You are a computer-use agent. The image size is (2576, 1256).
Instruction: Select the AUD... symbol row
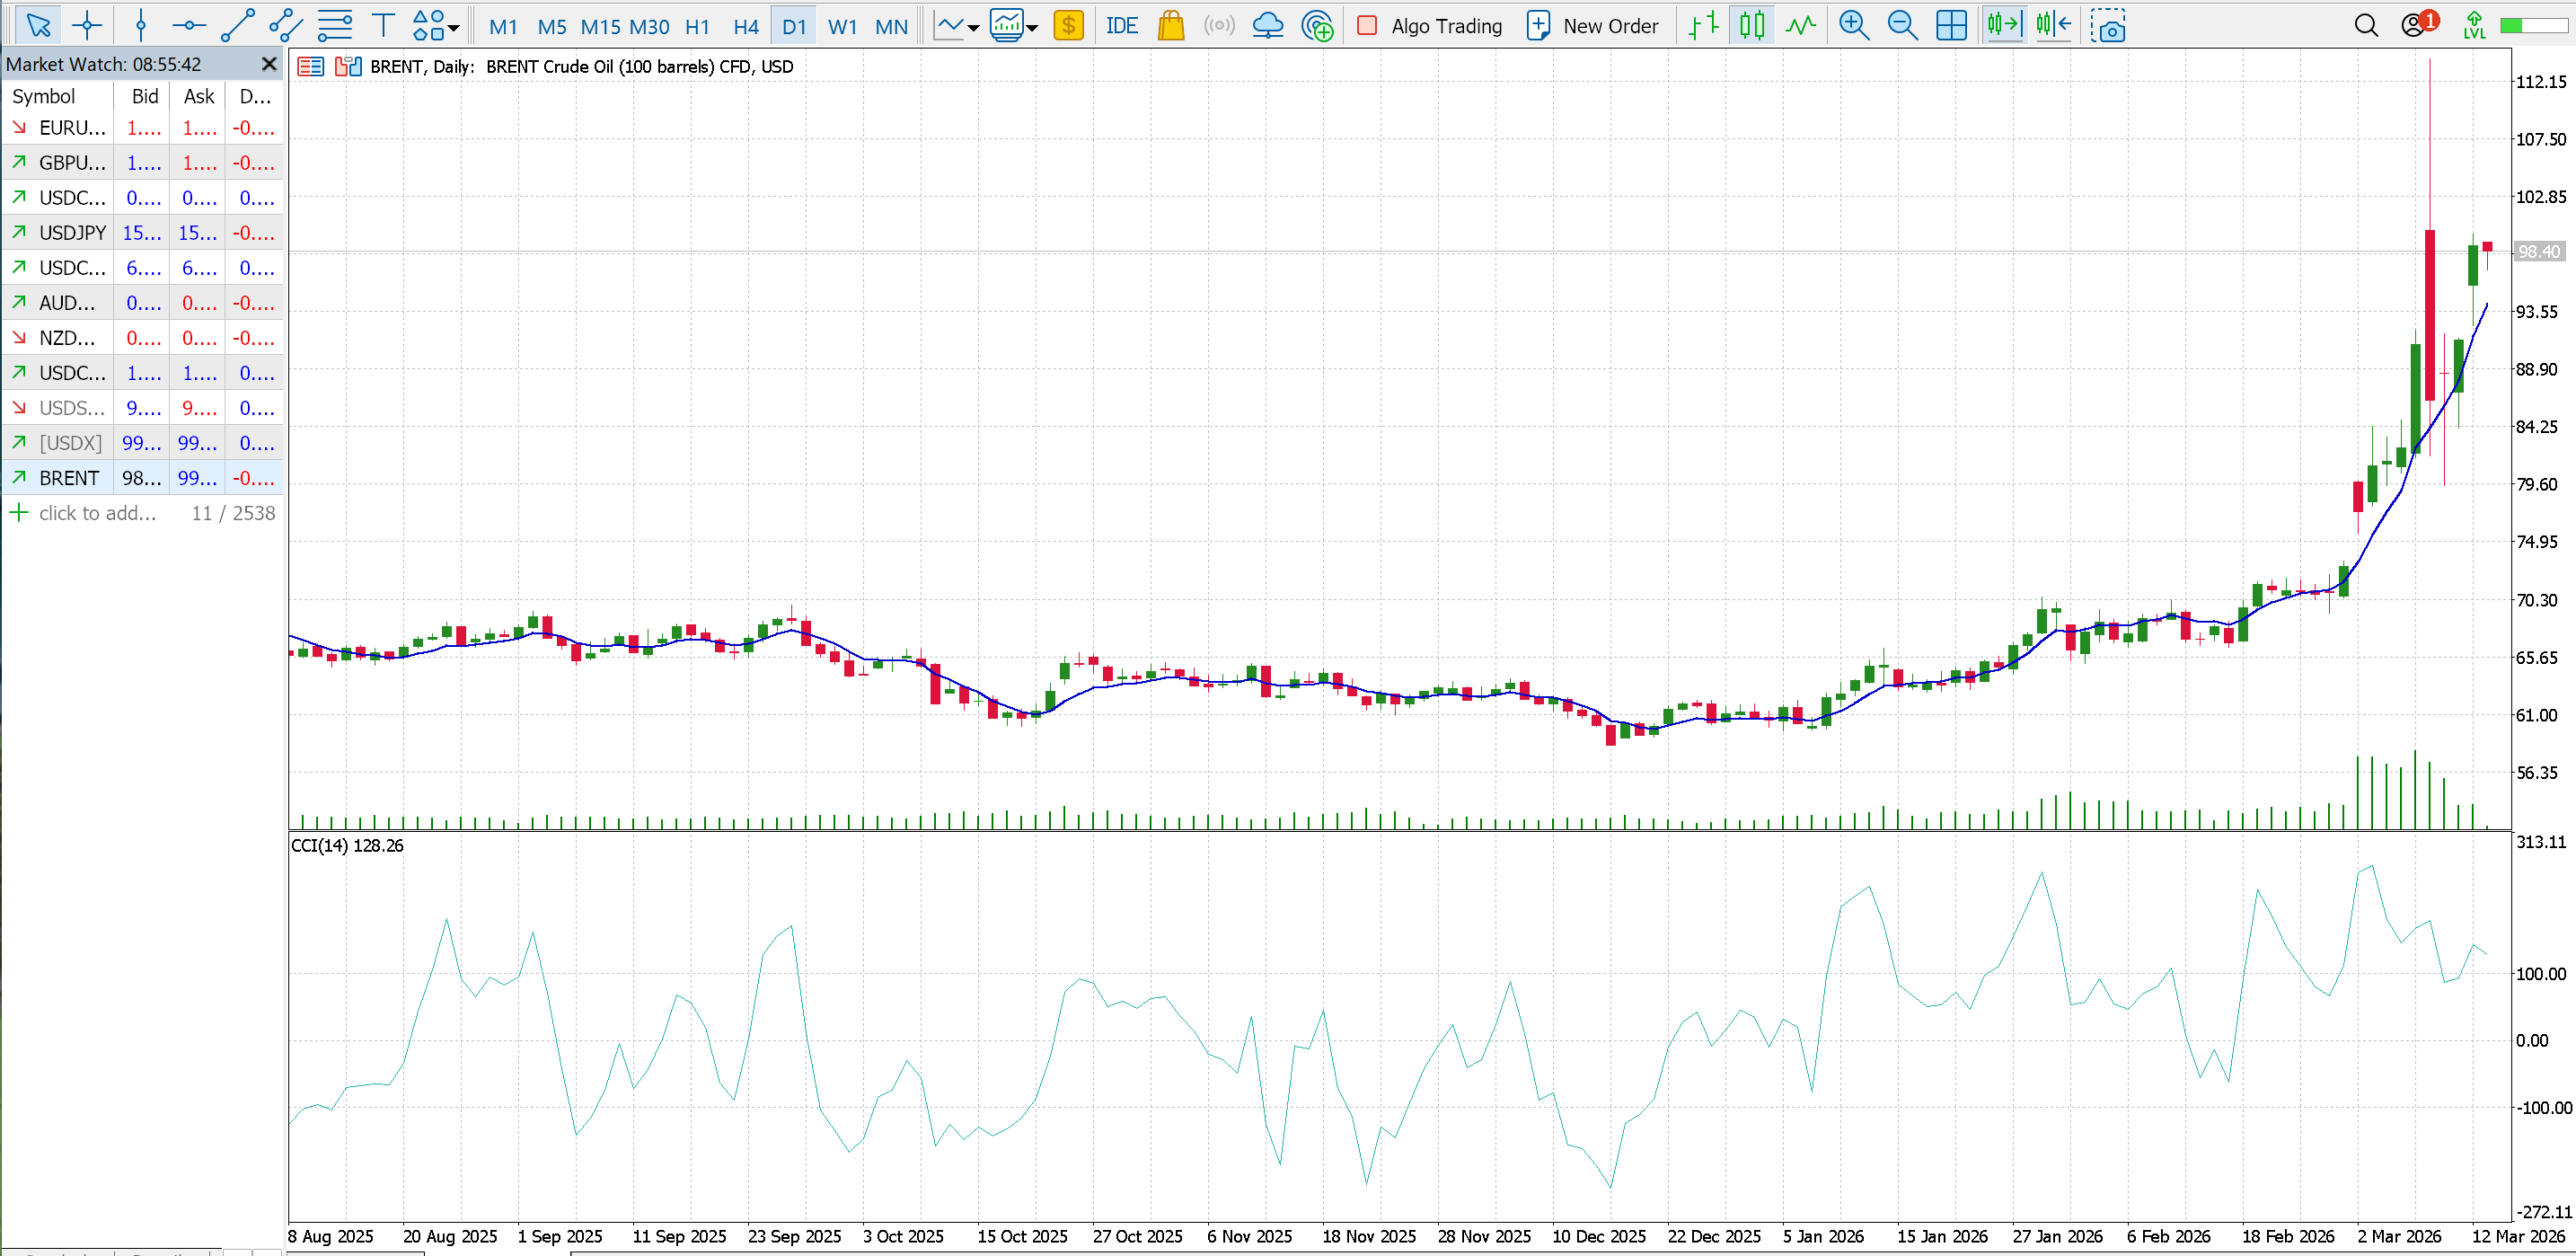[142, 303]
